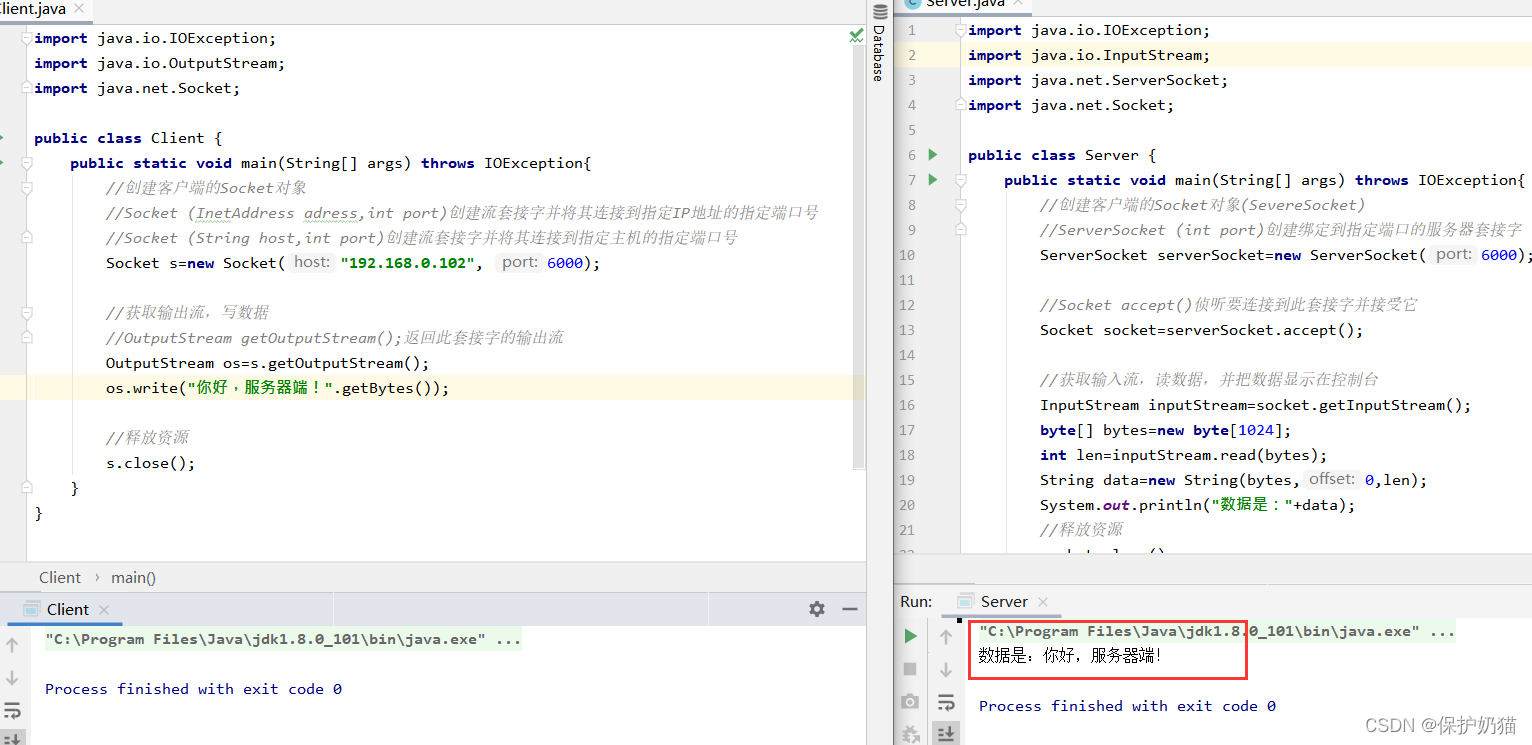Run Client main method via gutter arrow
The width and height of the screenshot is (1532, 745).
[x=2, y=163]
